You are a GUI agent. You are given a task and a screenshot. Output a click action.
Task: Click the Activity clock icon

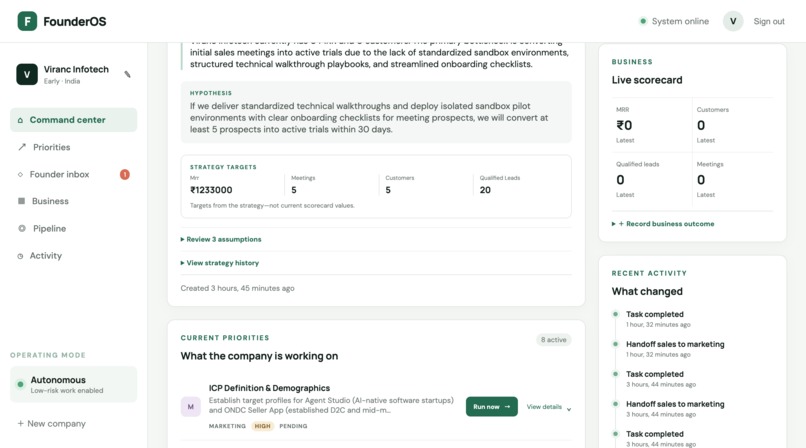(x=20, y=256)
